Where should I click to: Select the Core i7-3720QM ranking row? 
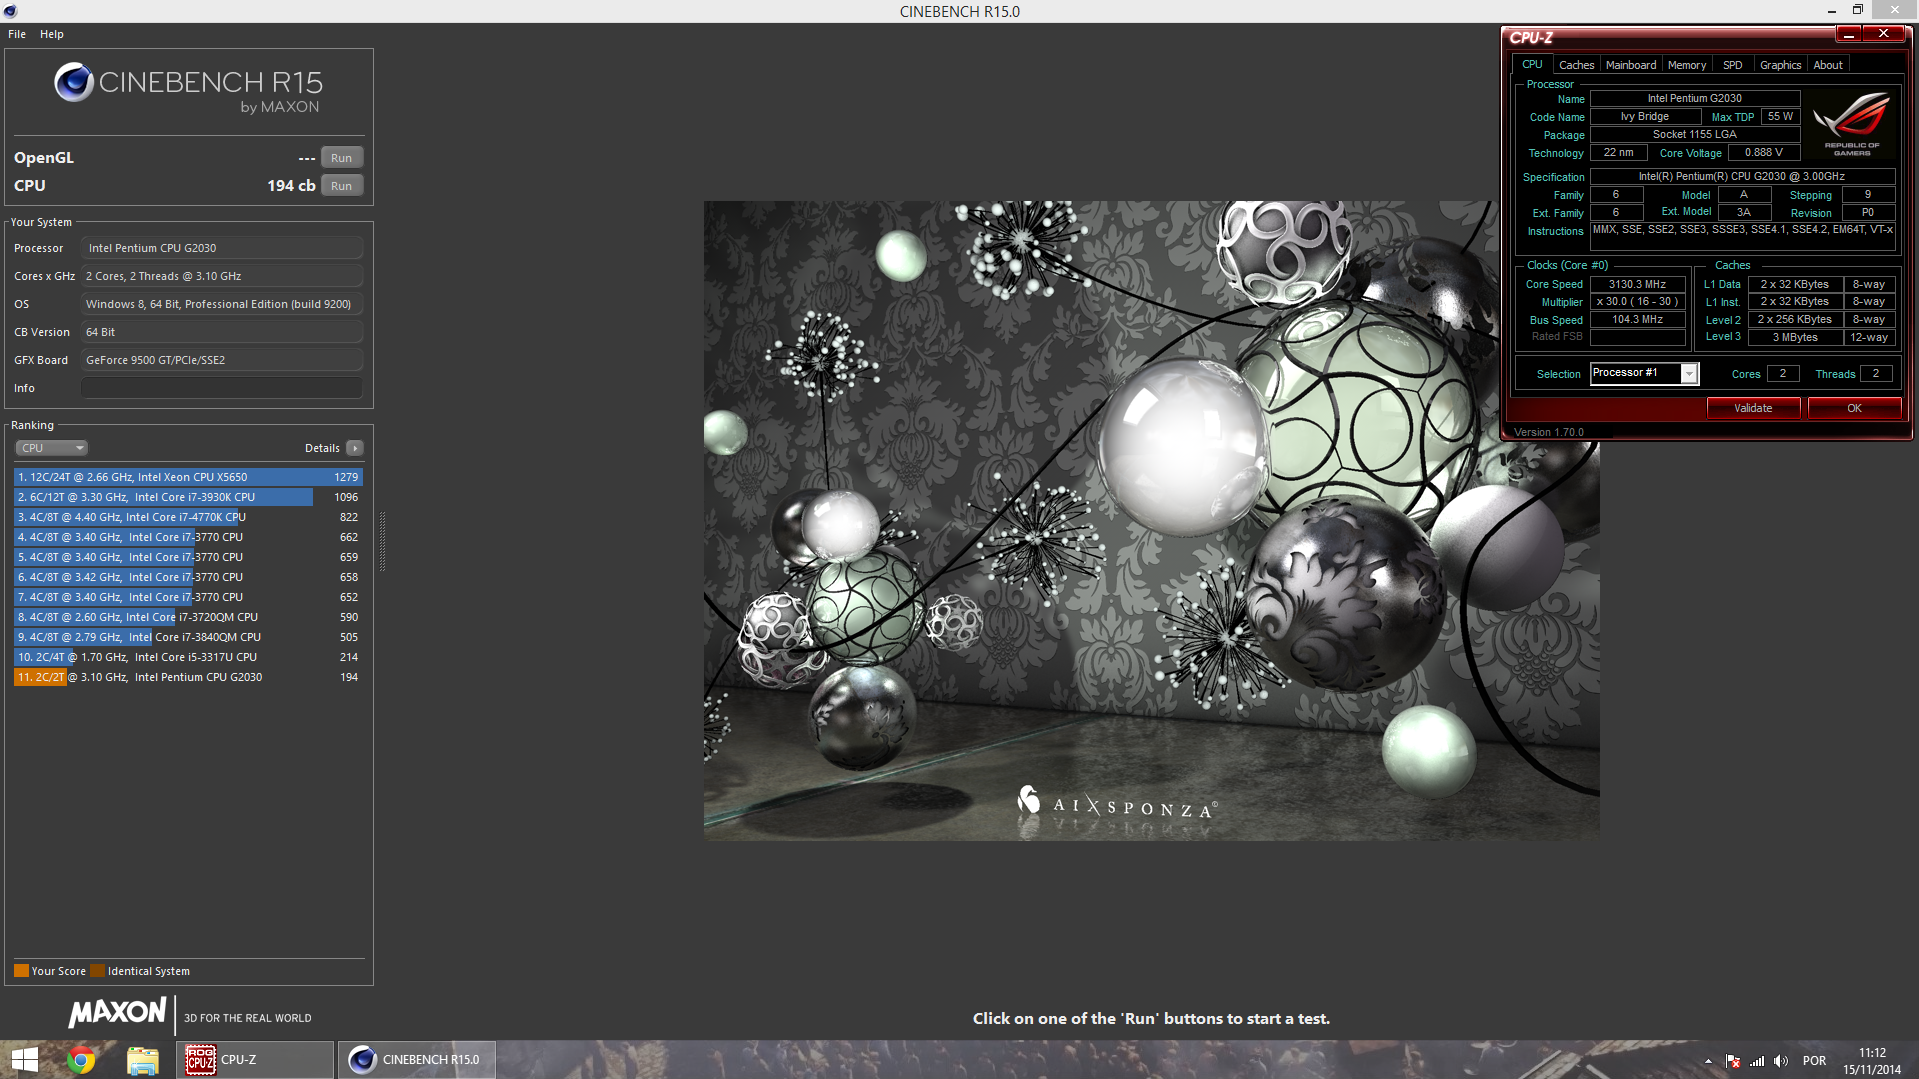click(x=188, y=617)
